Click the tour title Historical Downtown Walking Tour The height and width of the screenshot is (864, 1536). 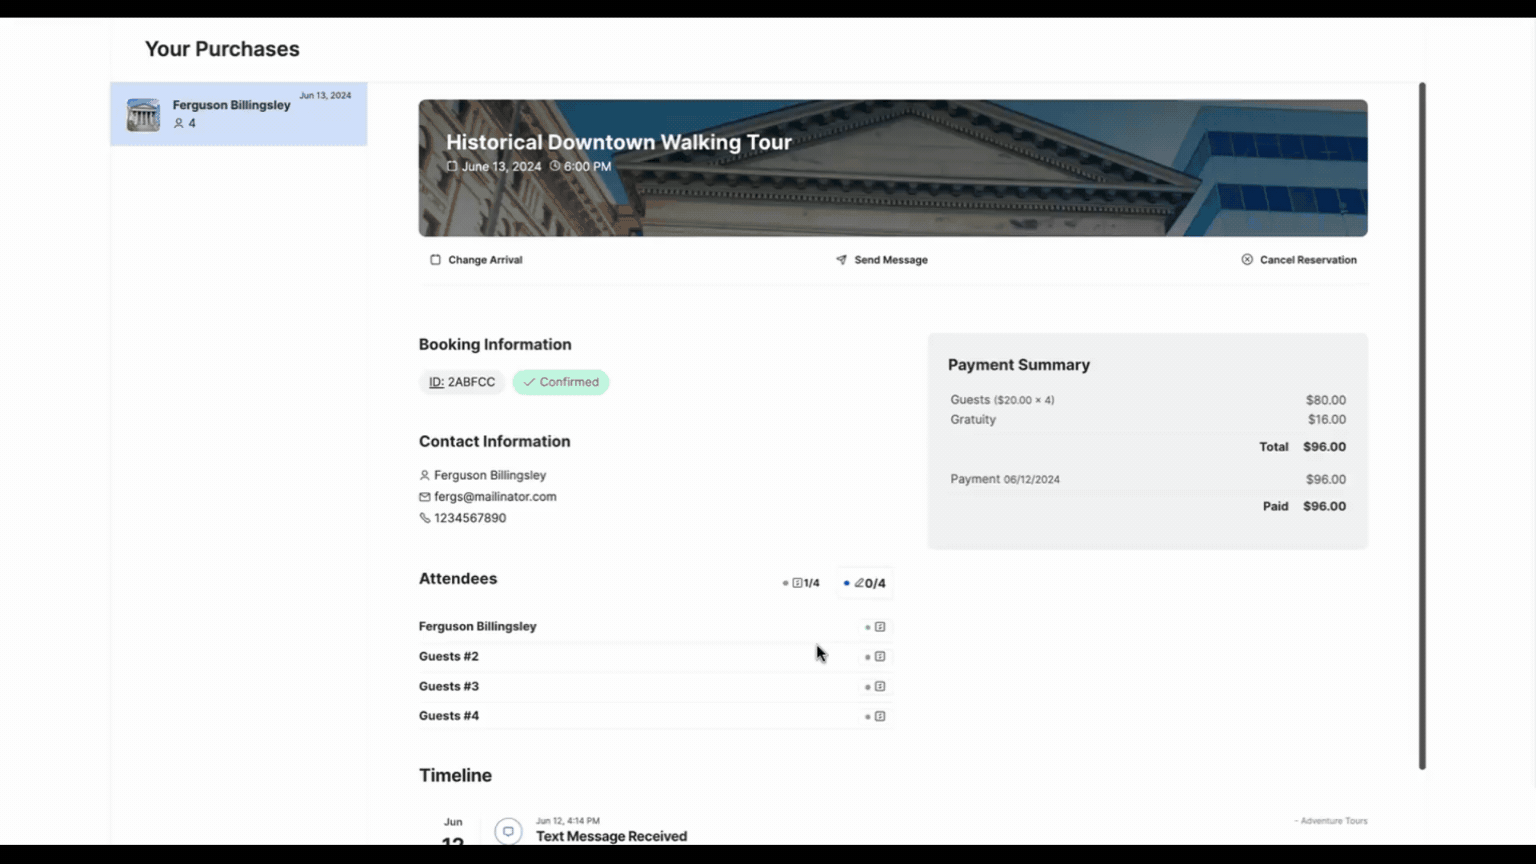[619, 142]
